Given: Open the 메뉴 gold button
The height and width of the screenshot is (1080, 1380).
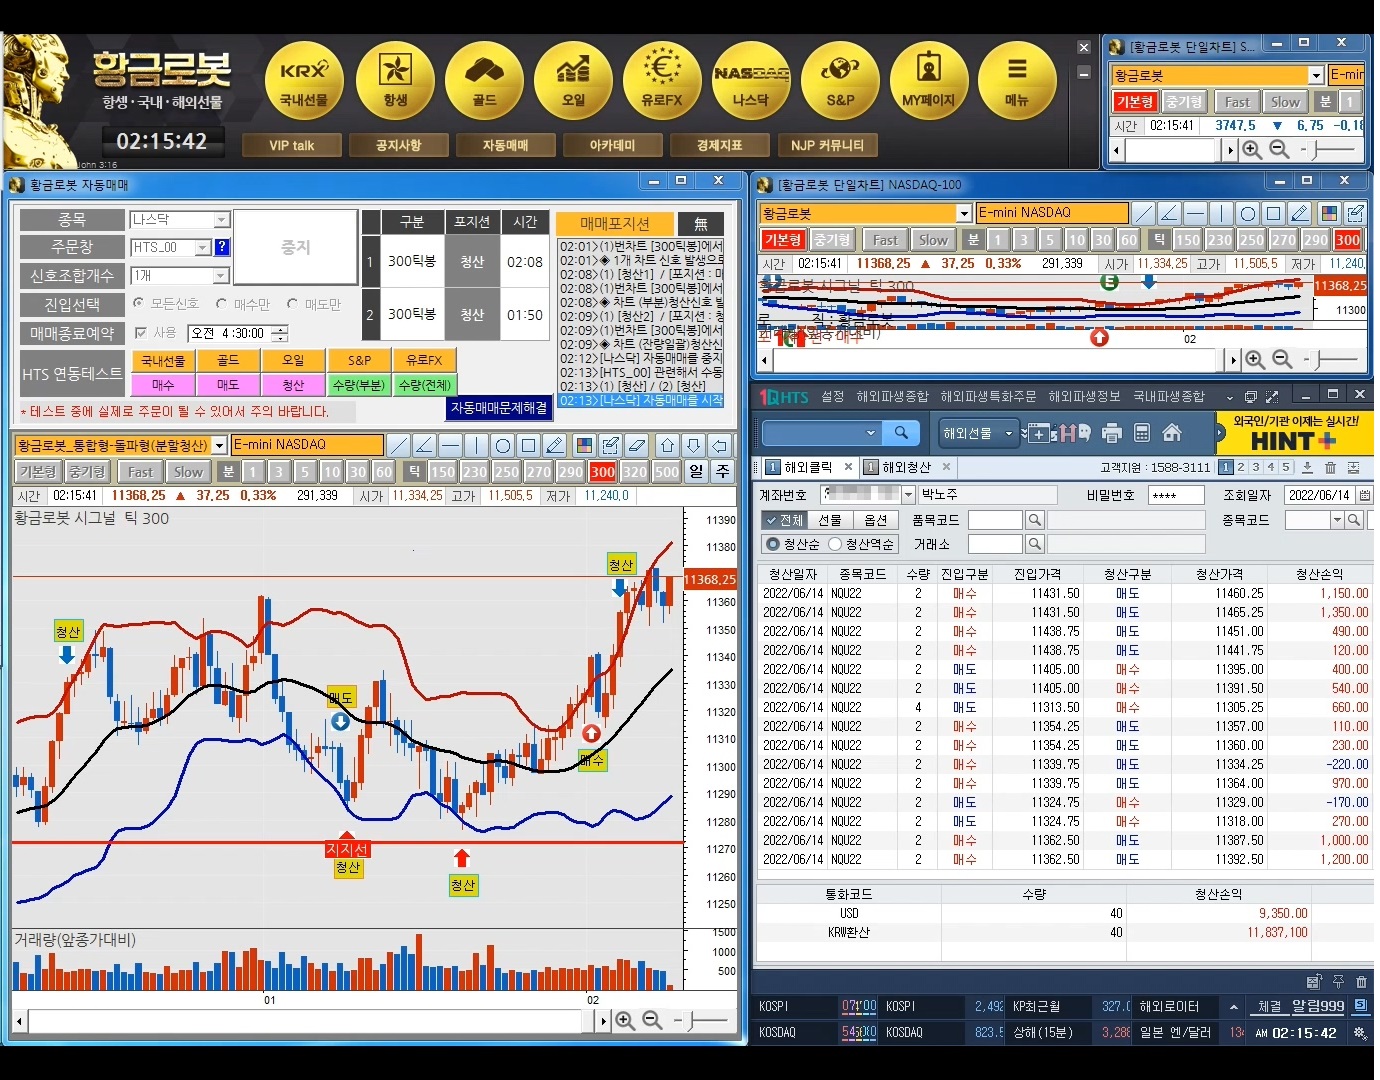Looking at the screenshot, I should click(x=1017, y=82).
